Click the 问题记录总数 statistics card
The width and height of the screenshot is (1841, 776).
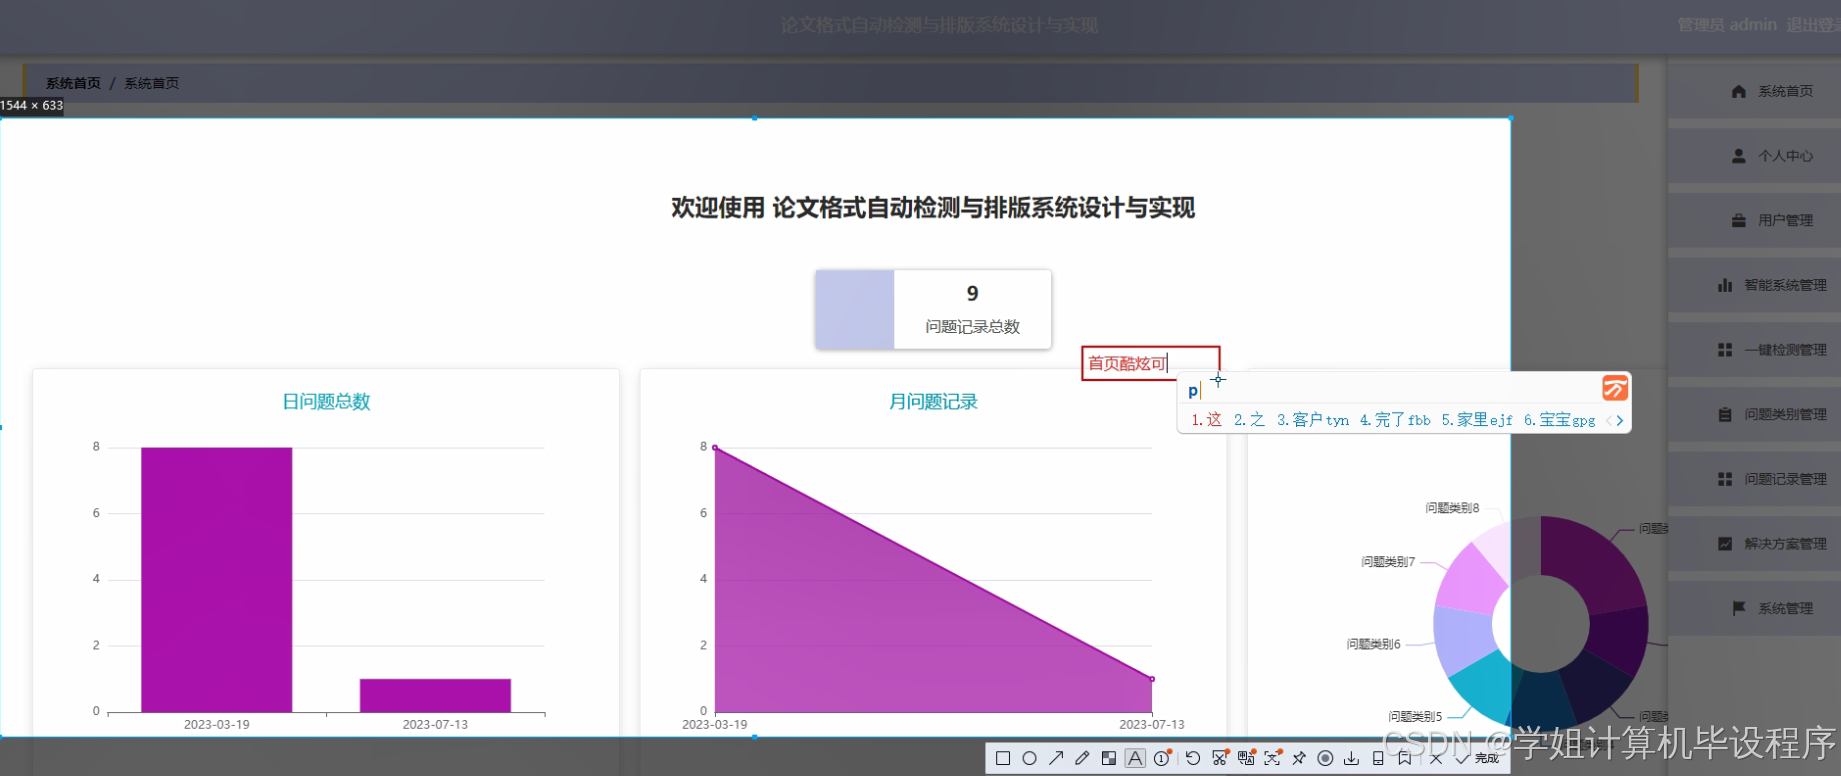(x=933, y=309)
